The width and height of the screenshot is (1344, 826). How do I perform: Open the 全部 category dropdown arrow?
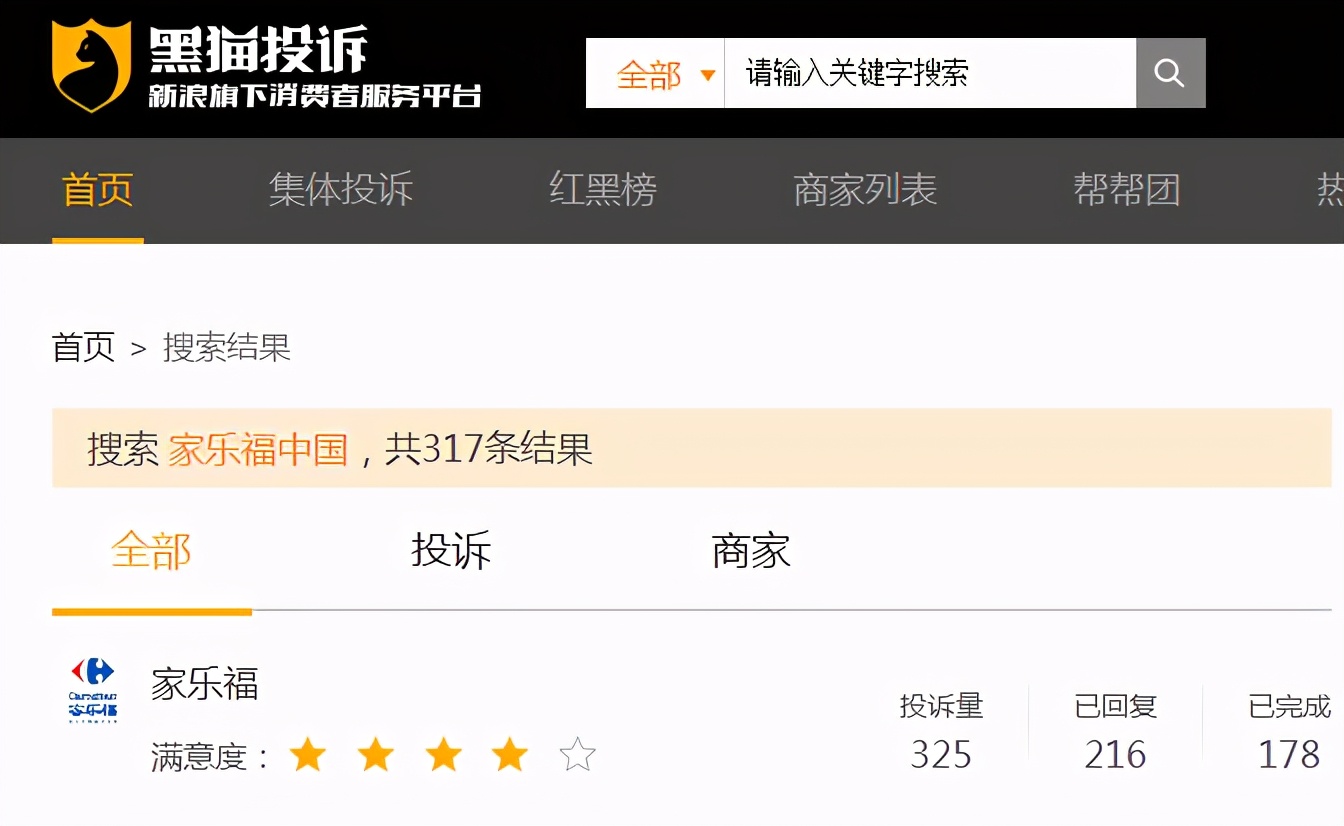[708, 75]
